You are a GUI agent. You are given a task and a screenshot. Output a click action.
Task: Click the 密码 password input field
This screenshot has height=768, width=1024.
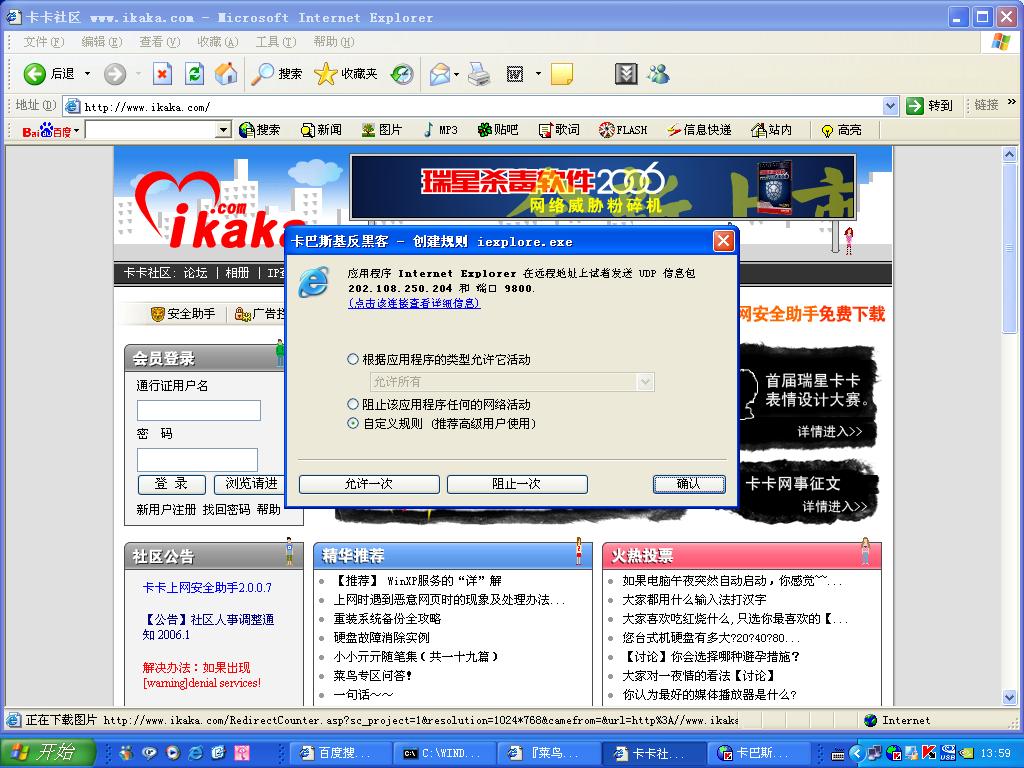[197, 460]
